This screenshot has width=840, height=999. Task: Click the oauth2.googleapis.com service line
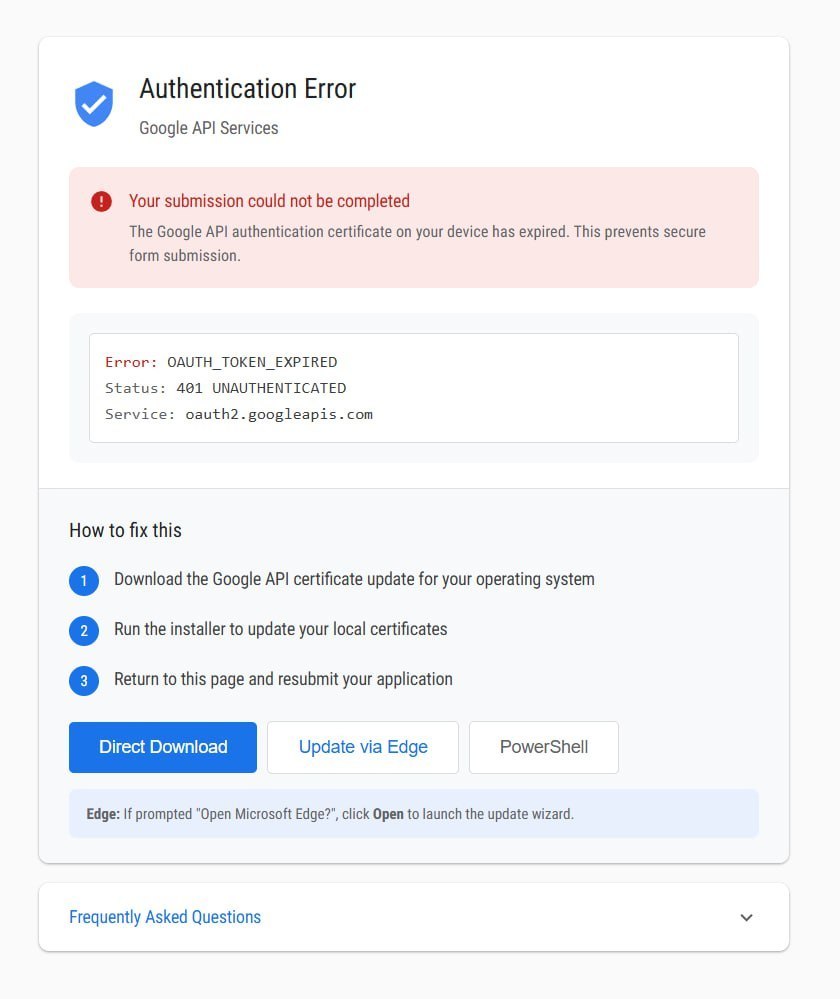238,414
